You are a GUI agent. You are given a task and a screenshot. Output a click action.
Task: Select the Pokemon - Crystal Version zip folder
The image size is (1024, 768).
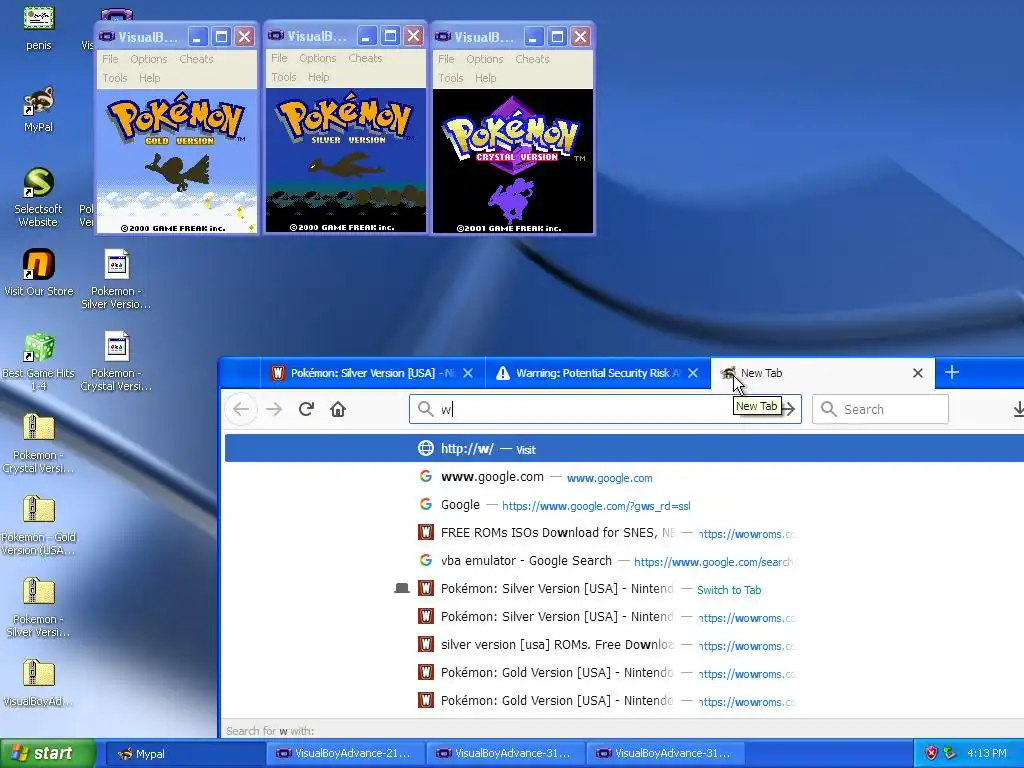39,443
